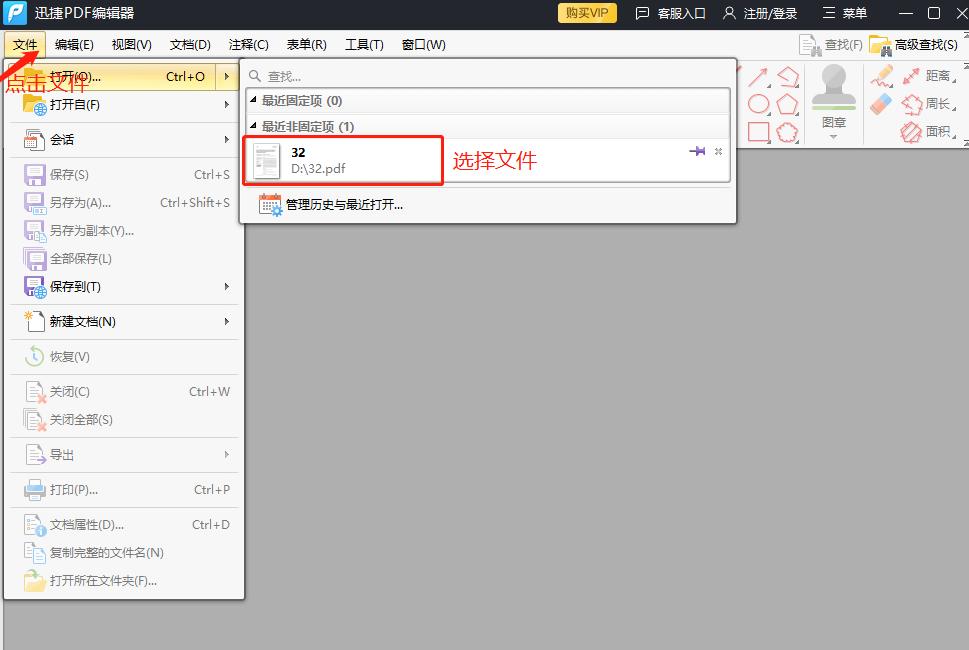This screenshot has width=969, height=650.
Task: Collapse the 最近固定项 section
Action: pos(254,101)
